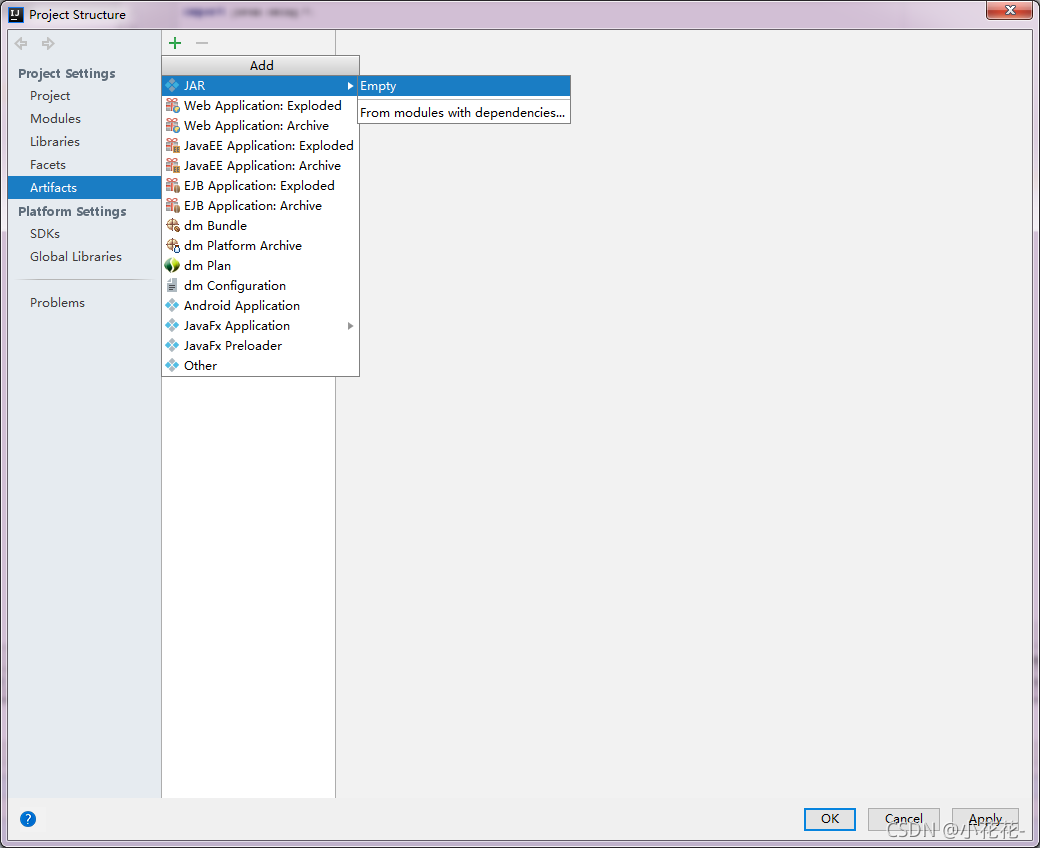Click the JavaFx Preloader diamond icon
The height and width of the screenshot is (848, 1040).
click(x=172, y=345)
